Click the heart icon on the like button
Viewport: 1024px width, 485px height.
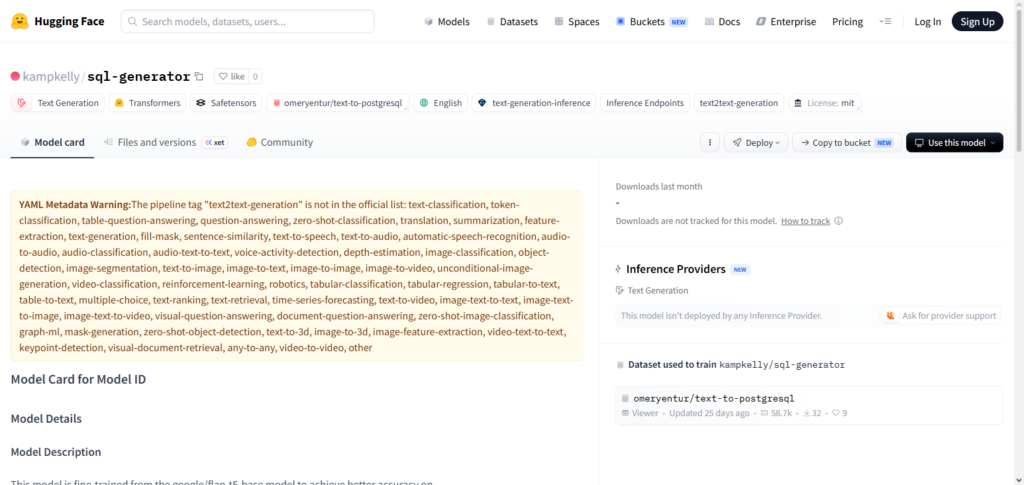coord(223,76)
